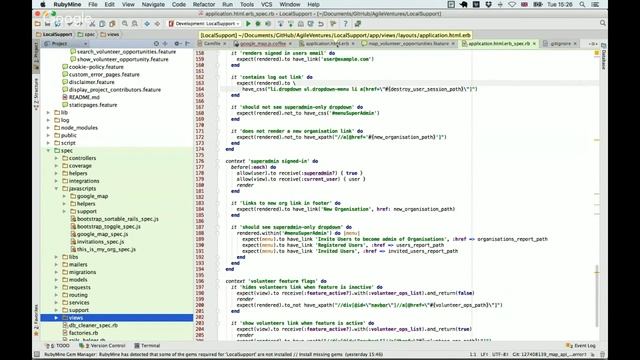
Task: Click the Copy toolbar icon
Action: pyautogui.click(x=102, y=24)
